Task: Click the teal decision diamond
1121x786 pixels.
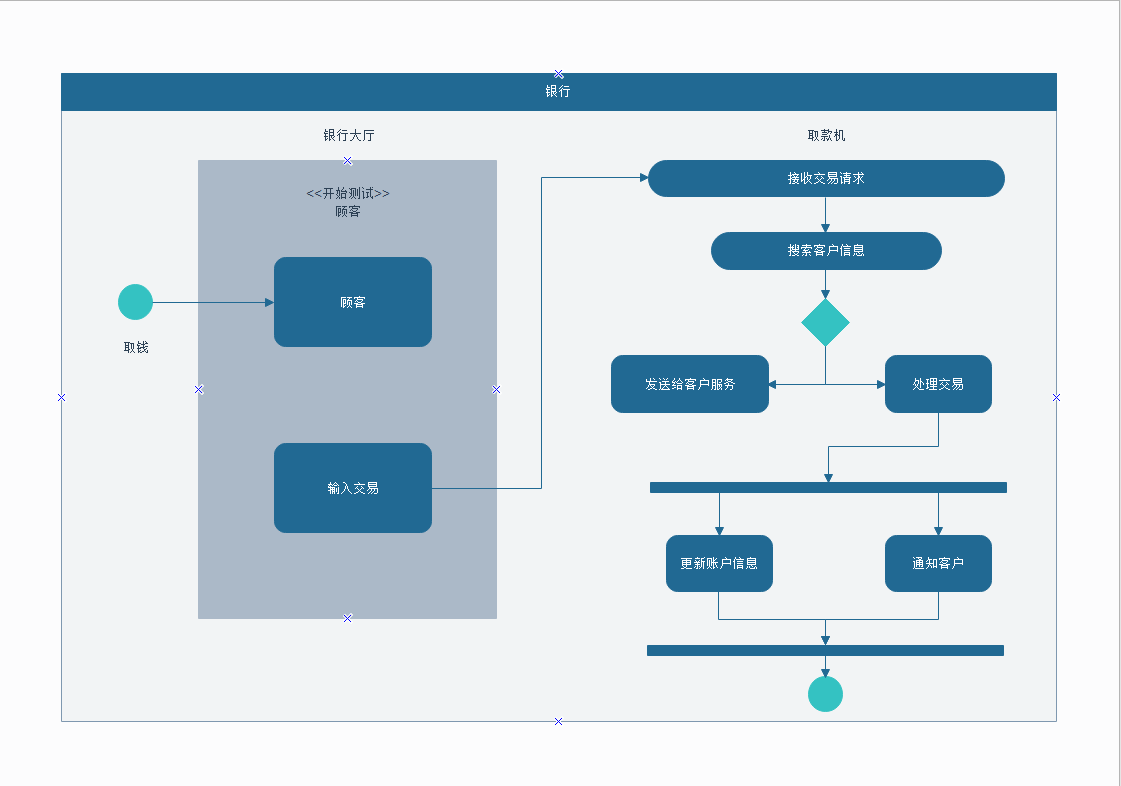Action: [x=825, y=323]
